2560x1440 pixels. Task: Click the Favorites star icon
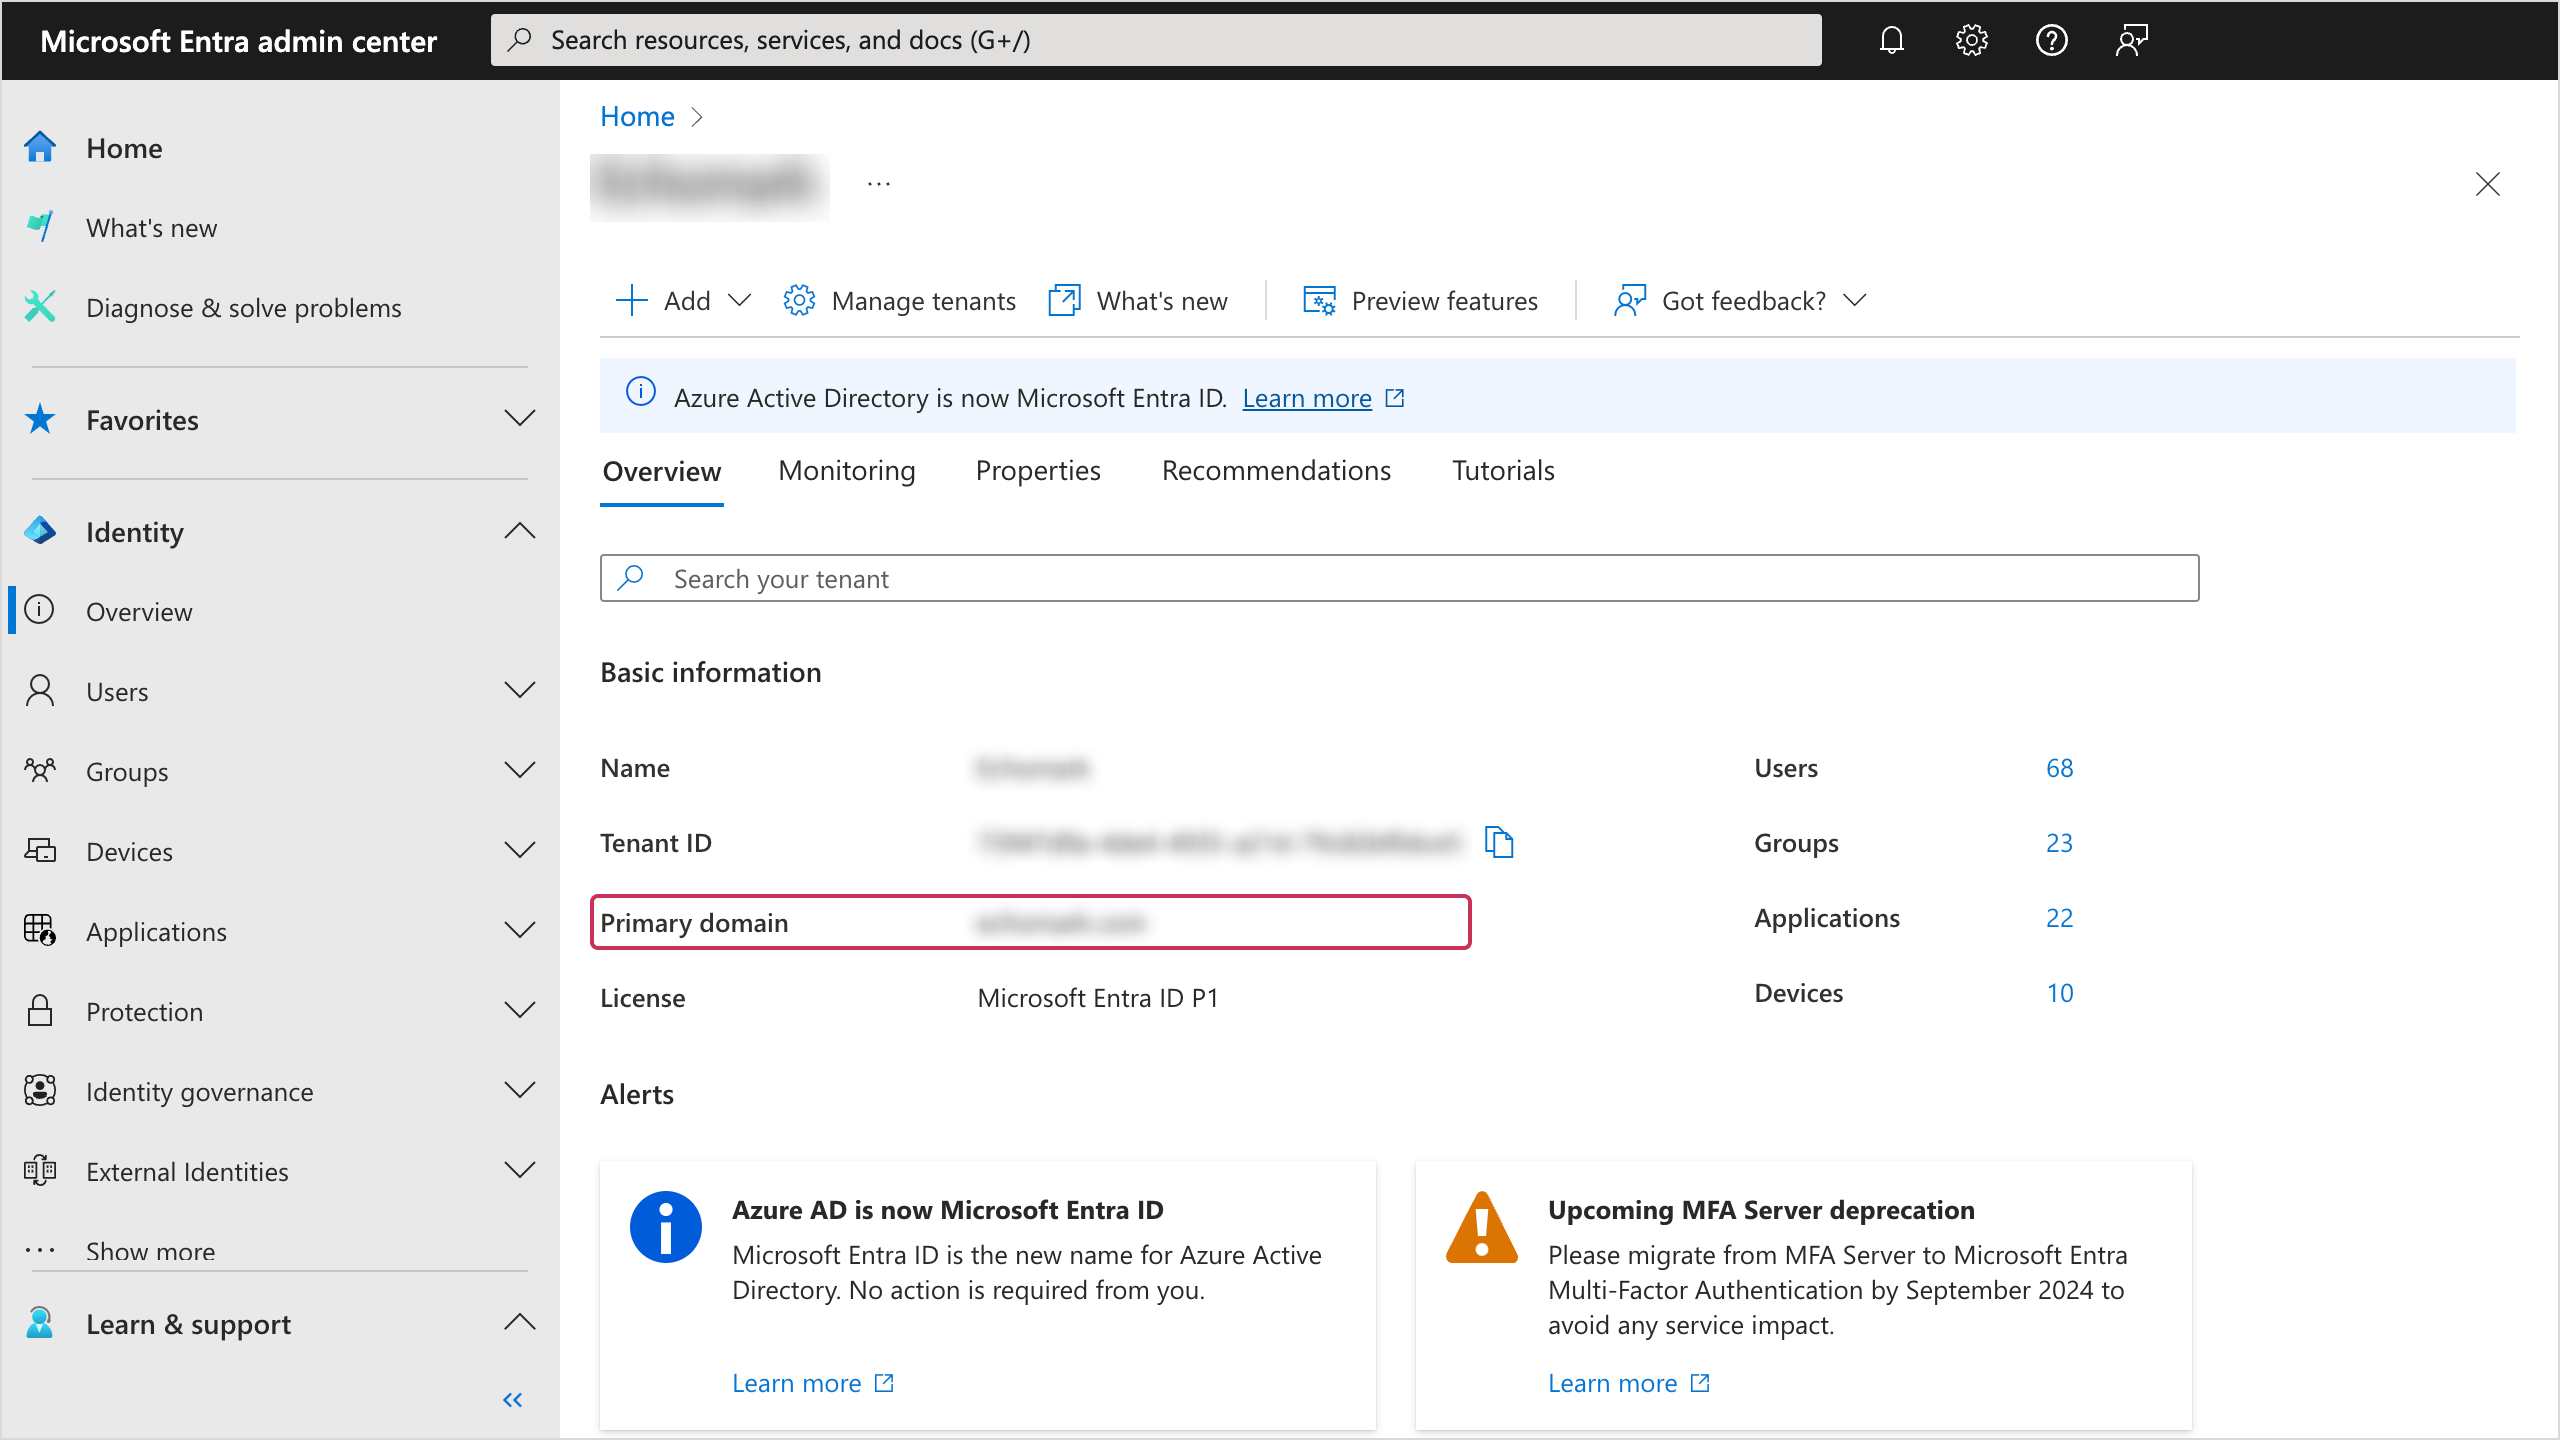40,419
